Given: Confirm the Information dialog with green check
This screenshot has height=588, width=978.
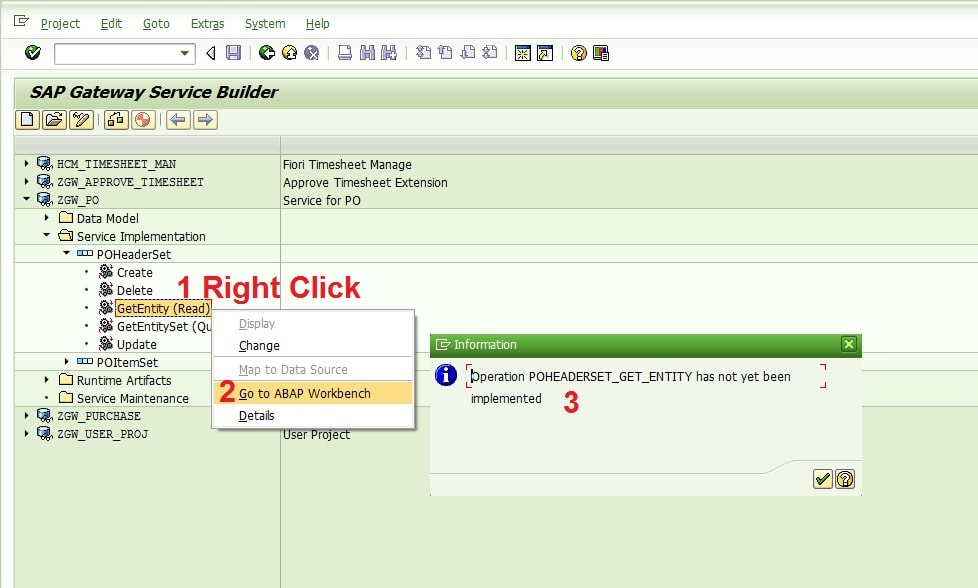Looking at the screenshot, I should pyautogui.click(x=823, y=479).
